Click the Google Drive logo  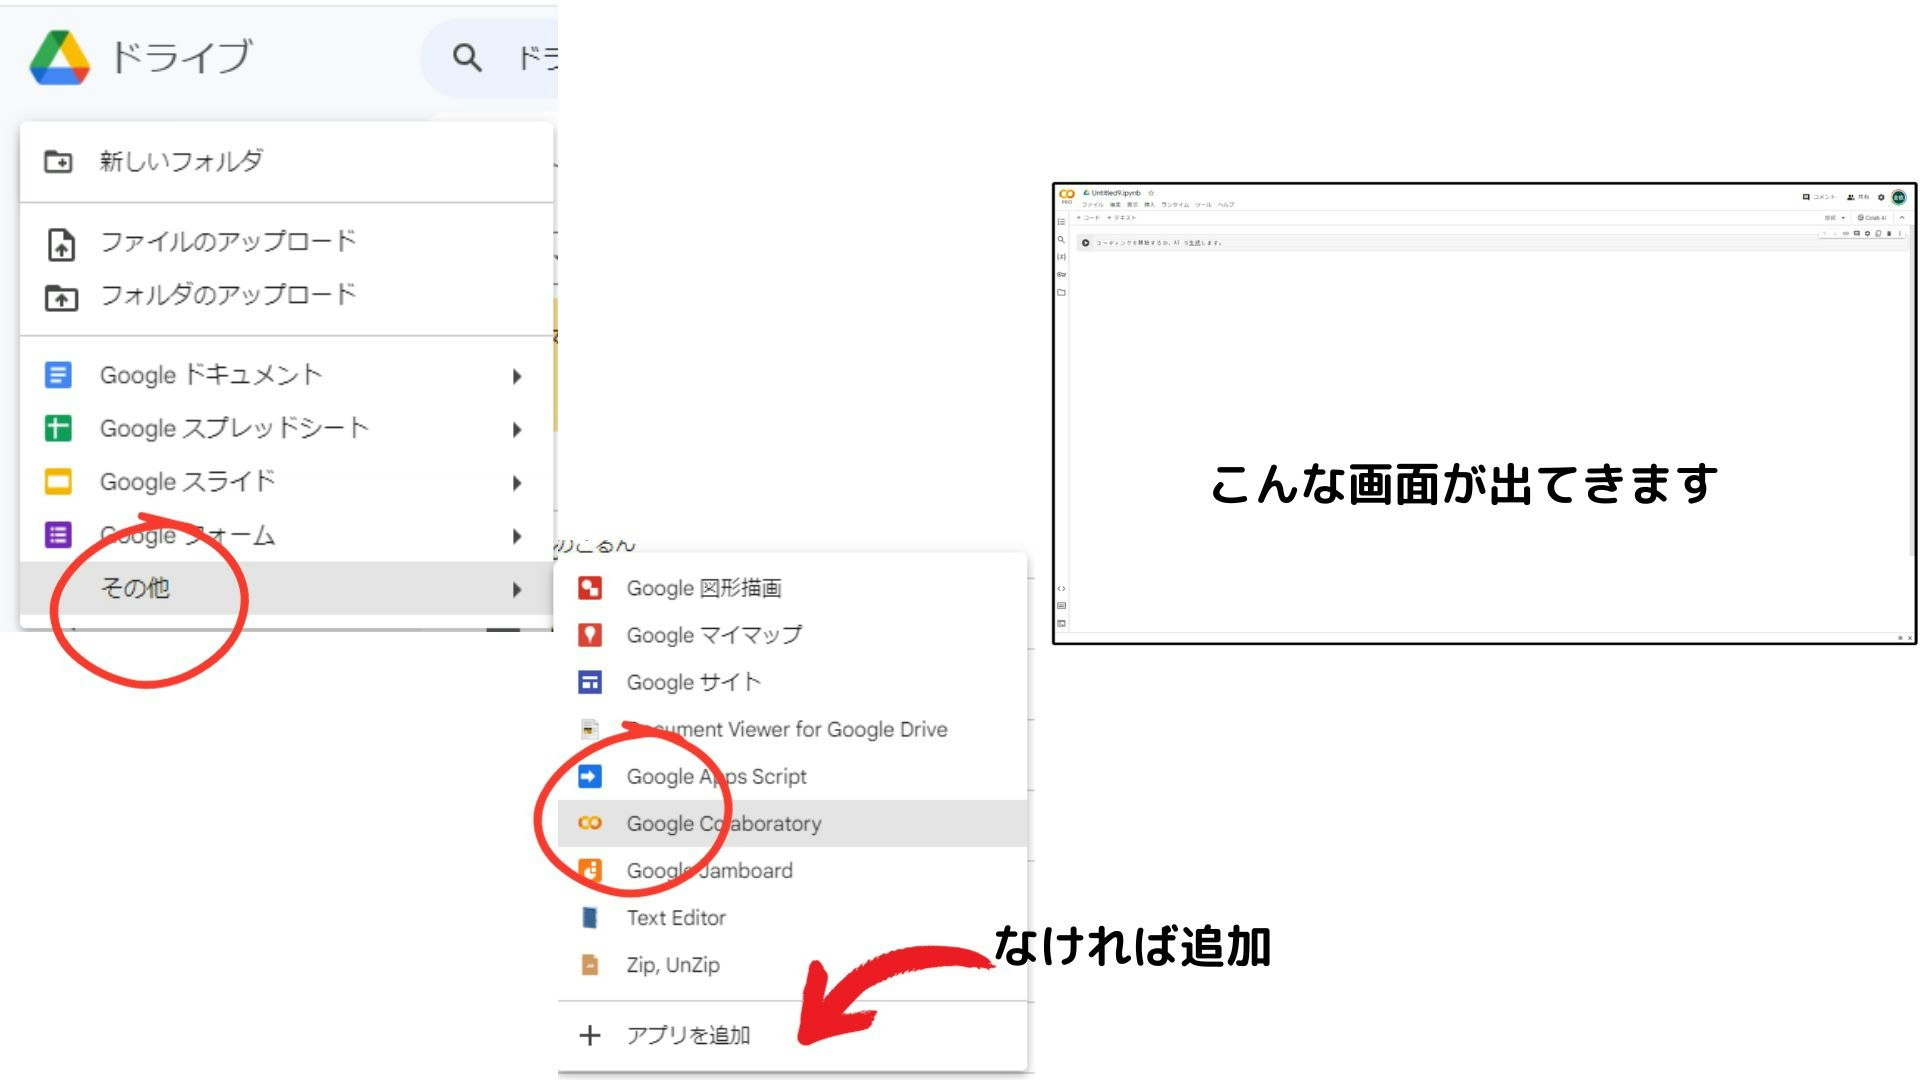click(x=57, y=57)
